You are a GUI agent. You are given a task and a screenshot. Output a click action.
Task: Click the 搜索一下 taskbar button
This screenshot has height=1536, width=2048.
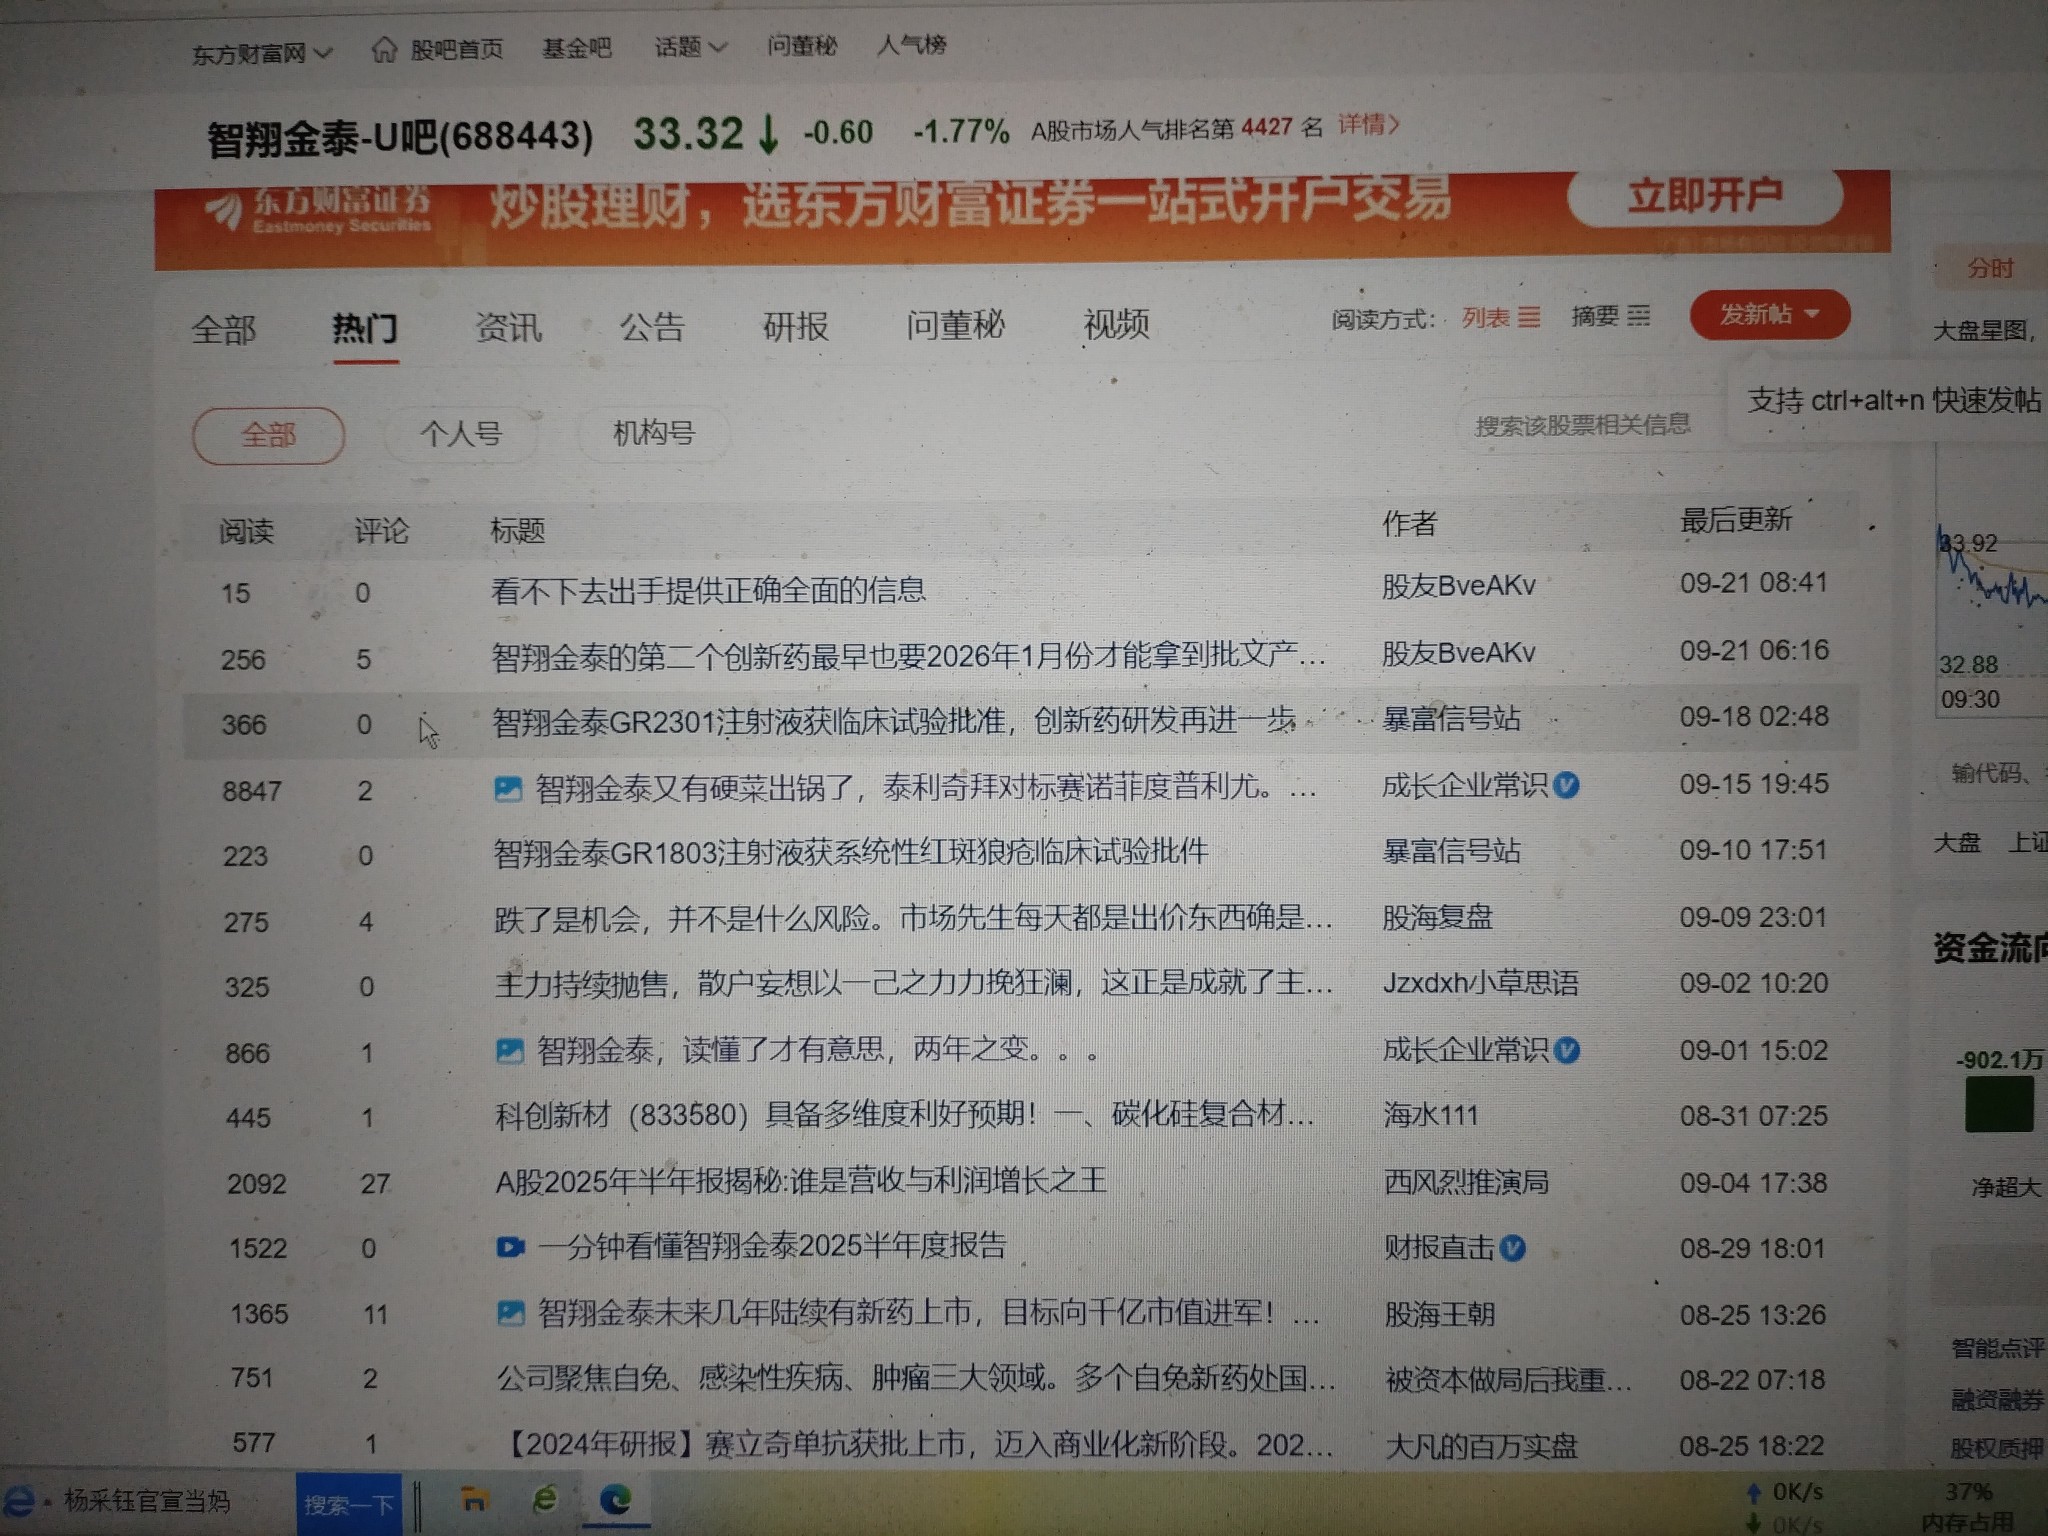pos(349,1504)
